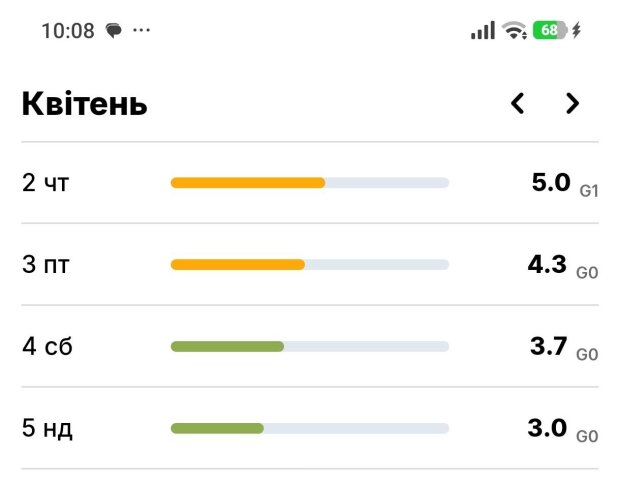Tap the 10:08 status bar clock
The width and height of the screenshot is (620, 484).
68,31
